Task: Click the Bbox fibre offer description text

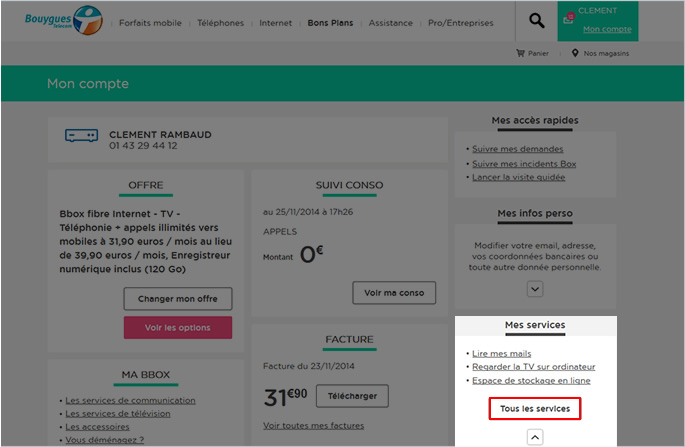Action: tap(145, 241)
